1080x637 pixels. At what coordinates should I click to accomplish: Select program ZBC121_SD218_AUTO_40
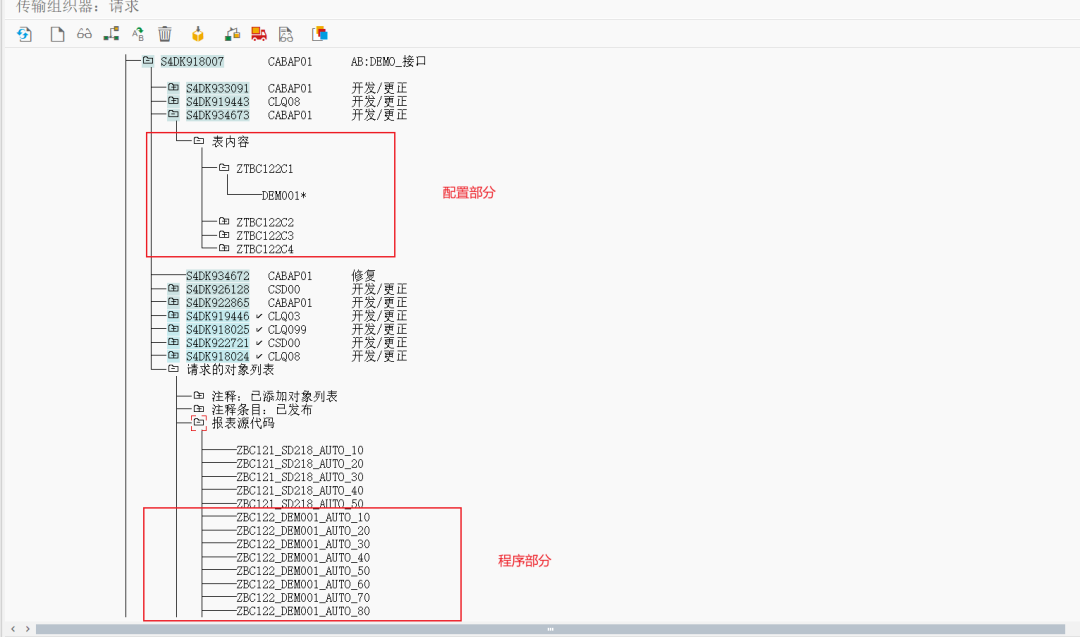pyautogui.click(x=300, y=490)
